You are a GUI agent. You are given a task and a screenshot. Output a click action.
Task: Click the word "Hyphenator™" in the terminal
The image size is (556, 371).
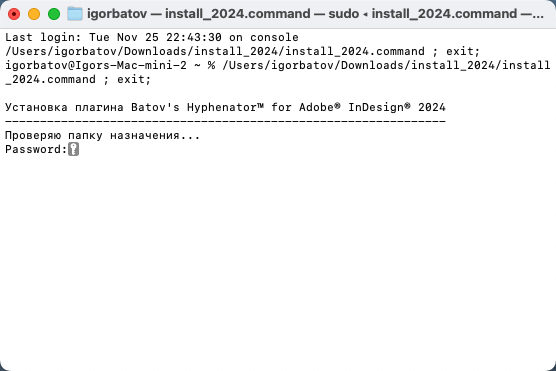(x=226, y=107)
